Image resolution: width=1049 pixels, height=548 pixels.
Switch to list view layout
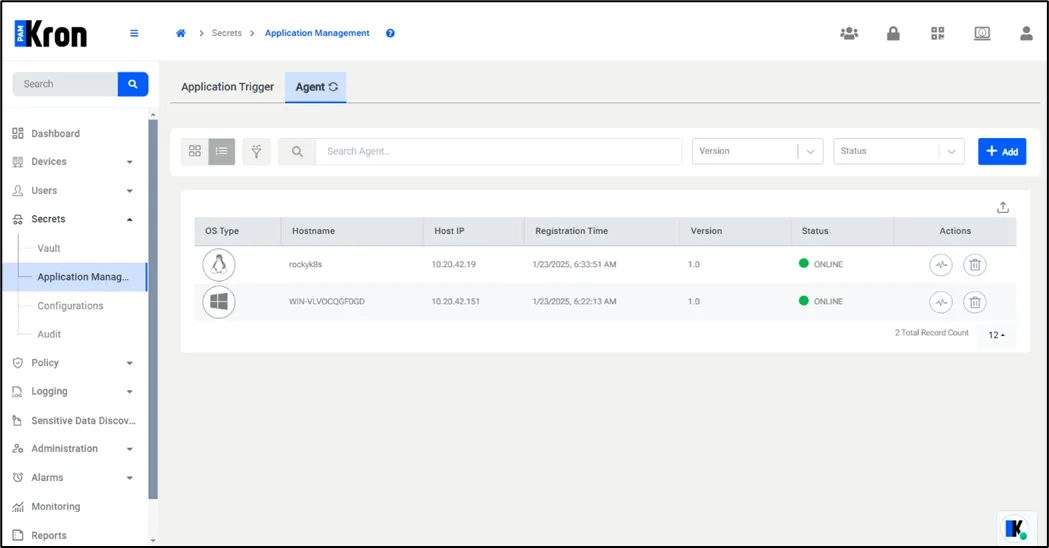pos(222,151)
